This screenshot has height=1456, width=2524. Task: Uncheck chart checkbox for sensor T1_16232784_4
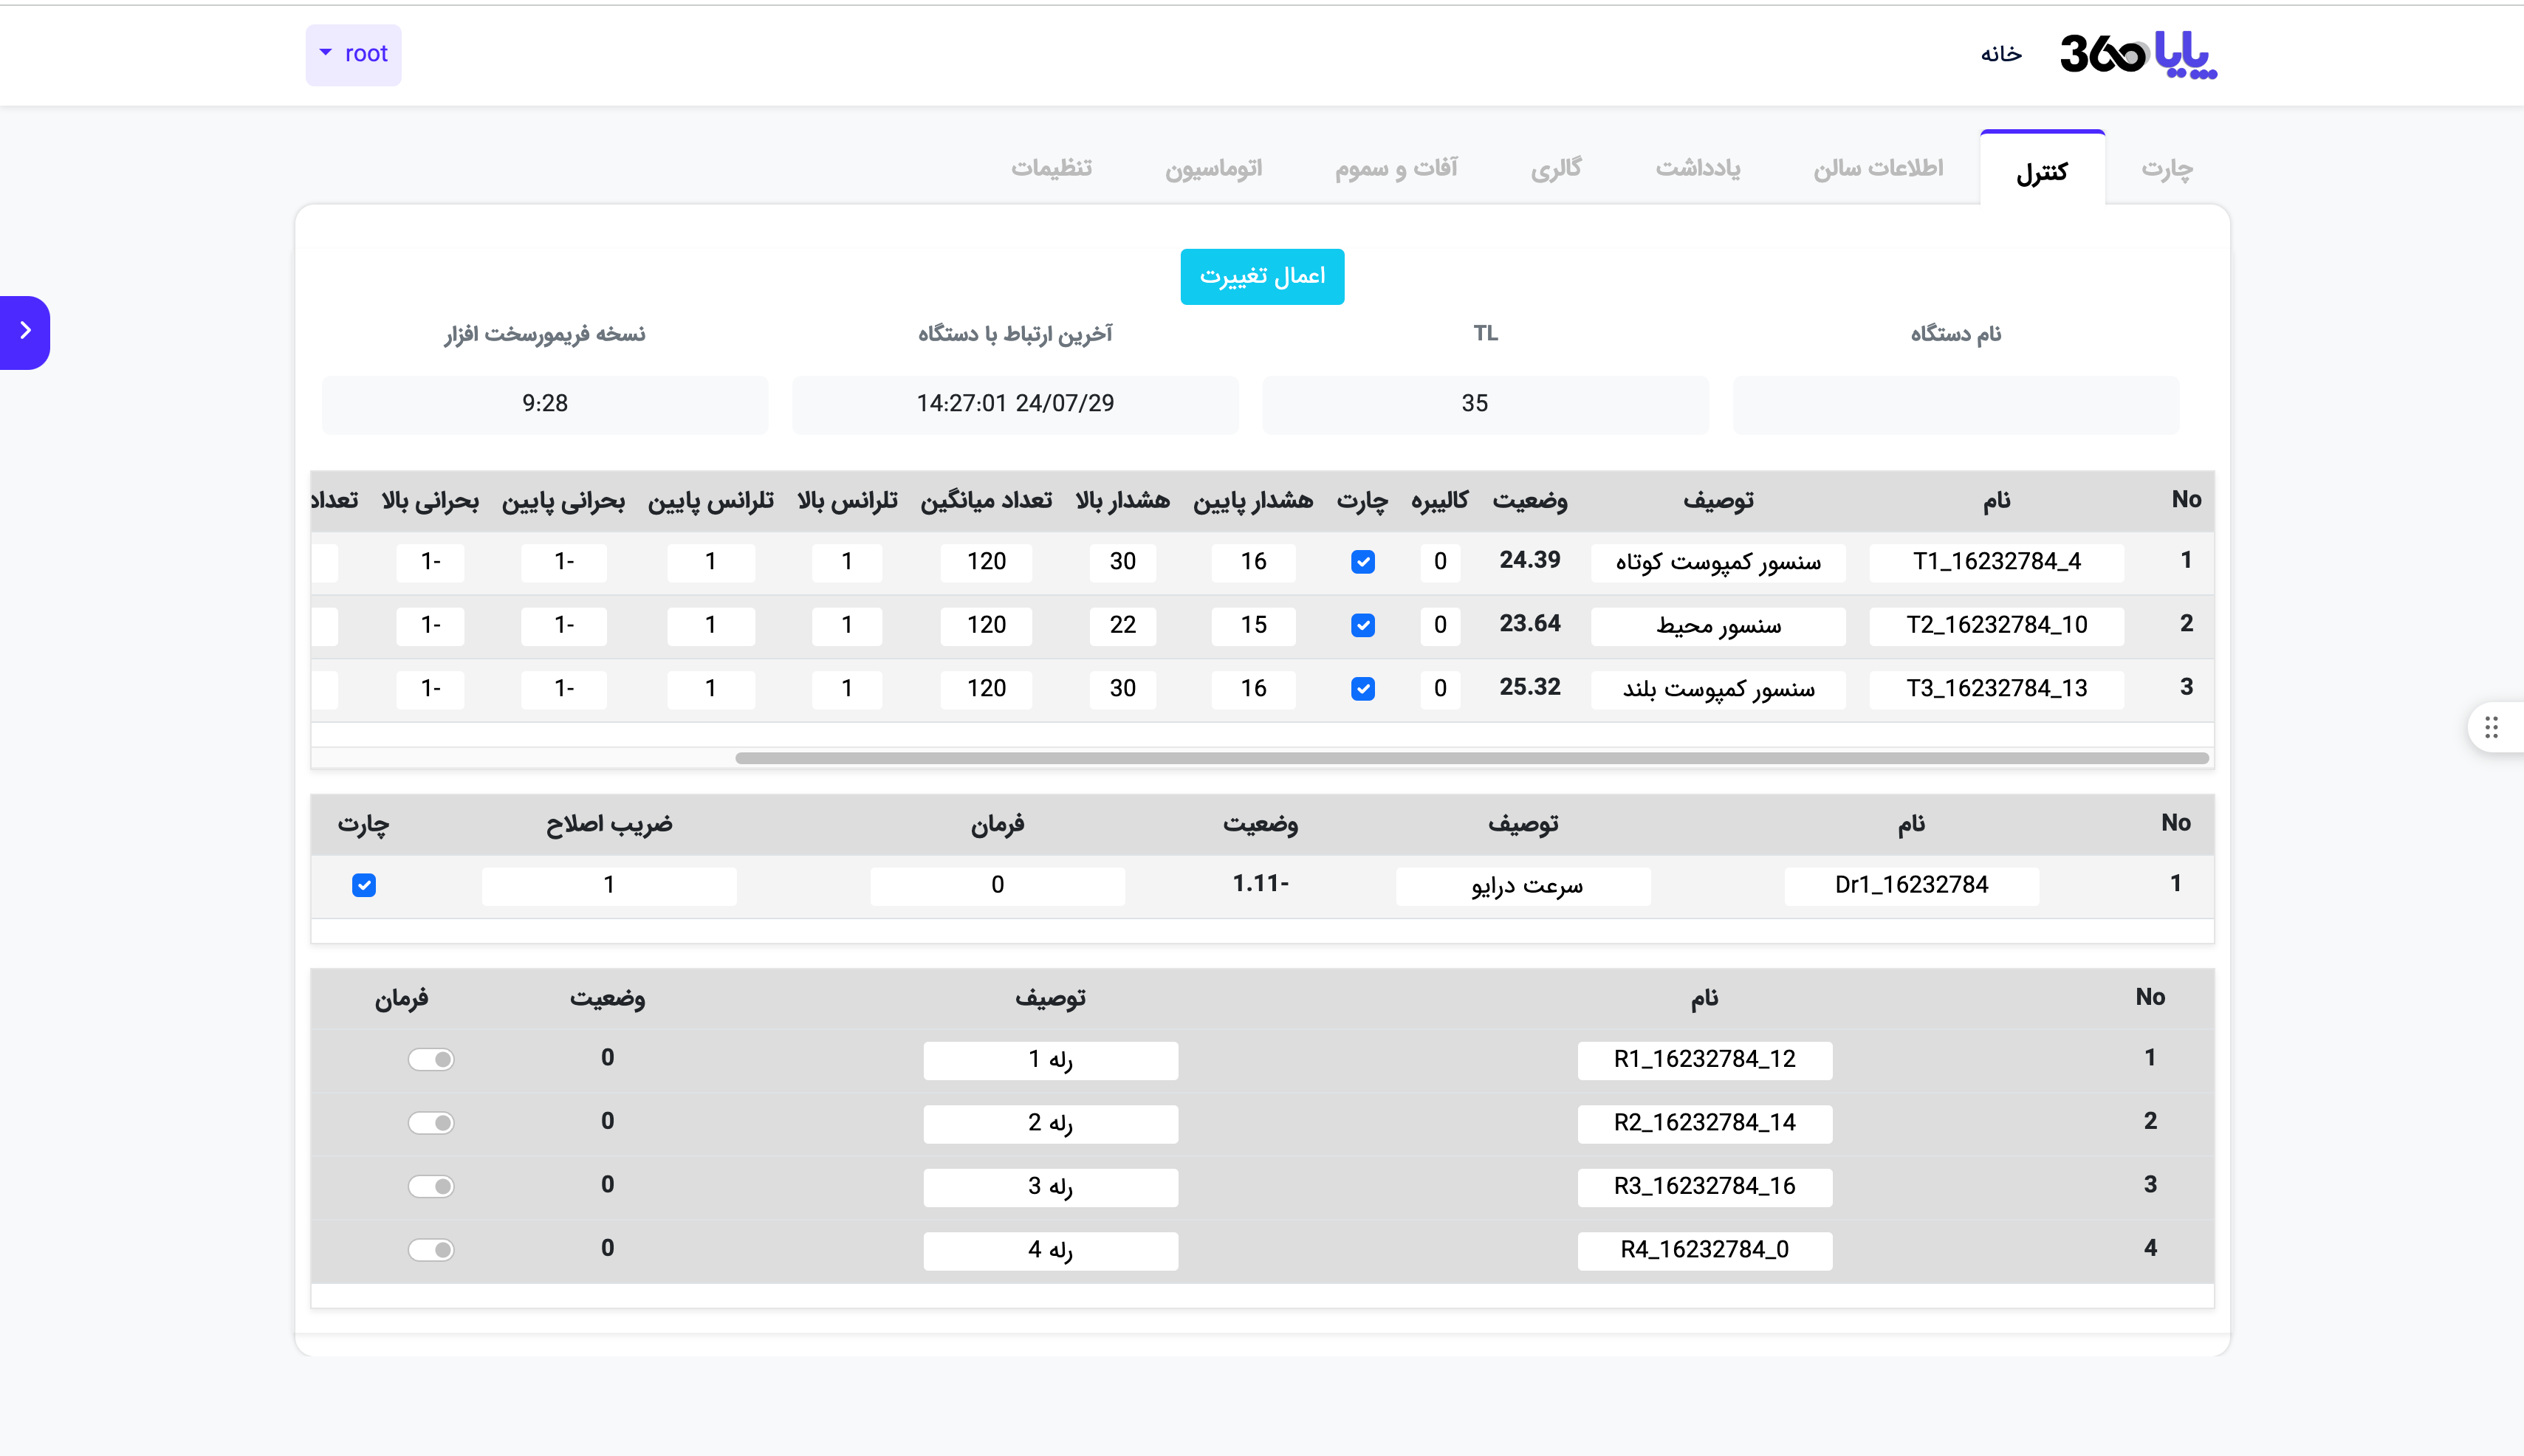tap(1362, 562)
